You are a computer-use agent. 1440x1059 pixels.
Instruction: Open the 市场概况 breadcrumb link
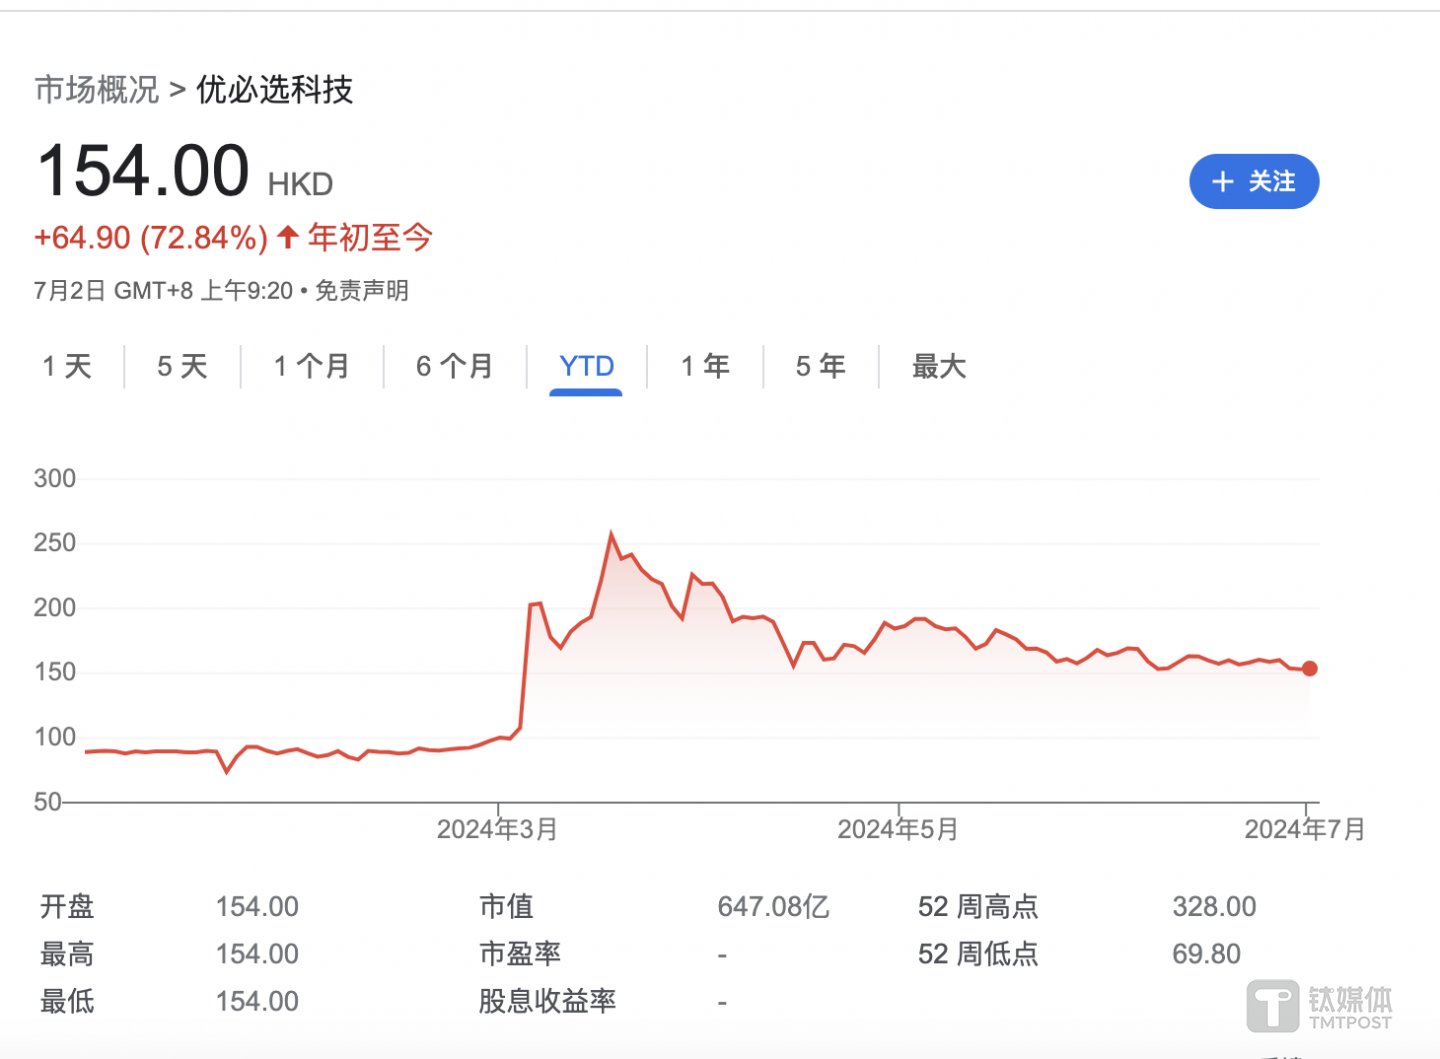[x=97, y=90]
